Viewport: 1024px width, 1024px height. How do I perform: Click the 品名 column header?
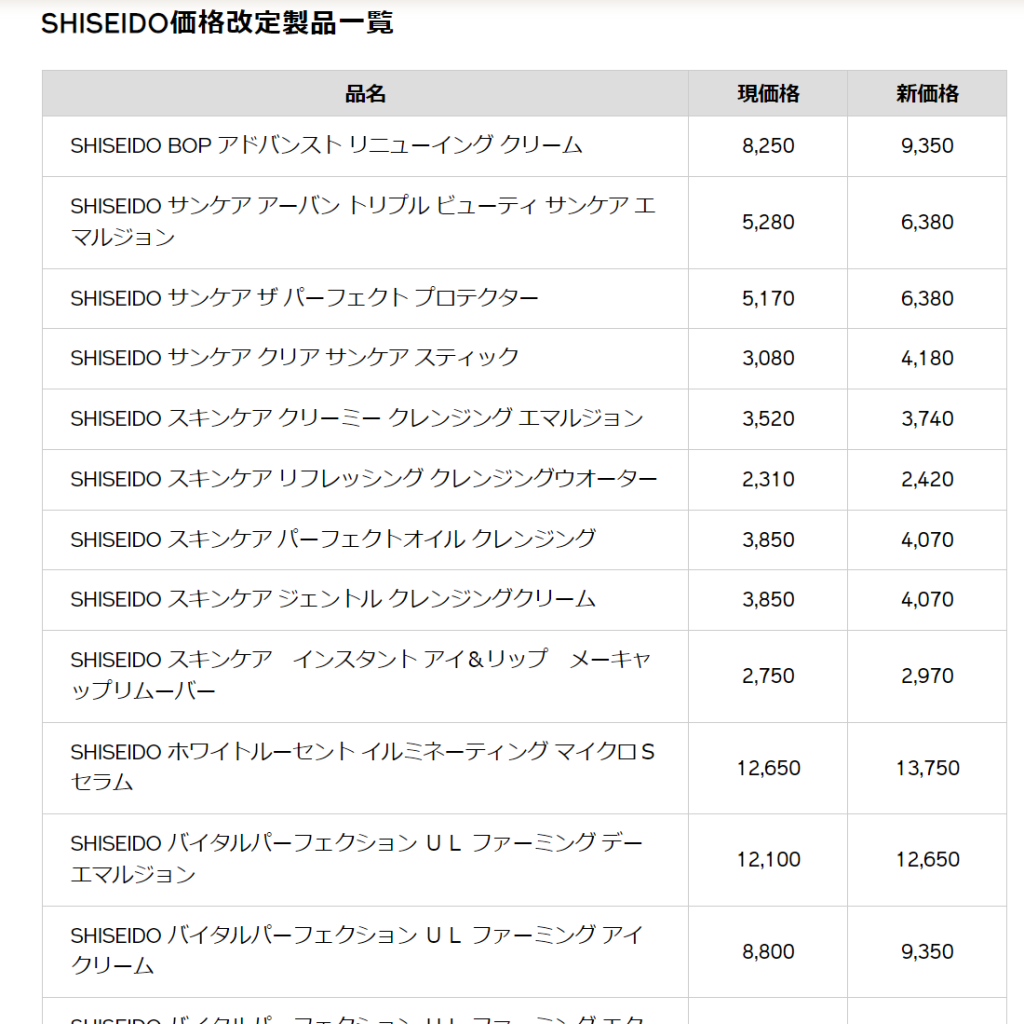[x=365, y=93]
